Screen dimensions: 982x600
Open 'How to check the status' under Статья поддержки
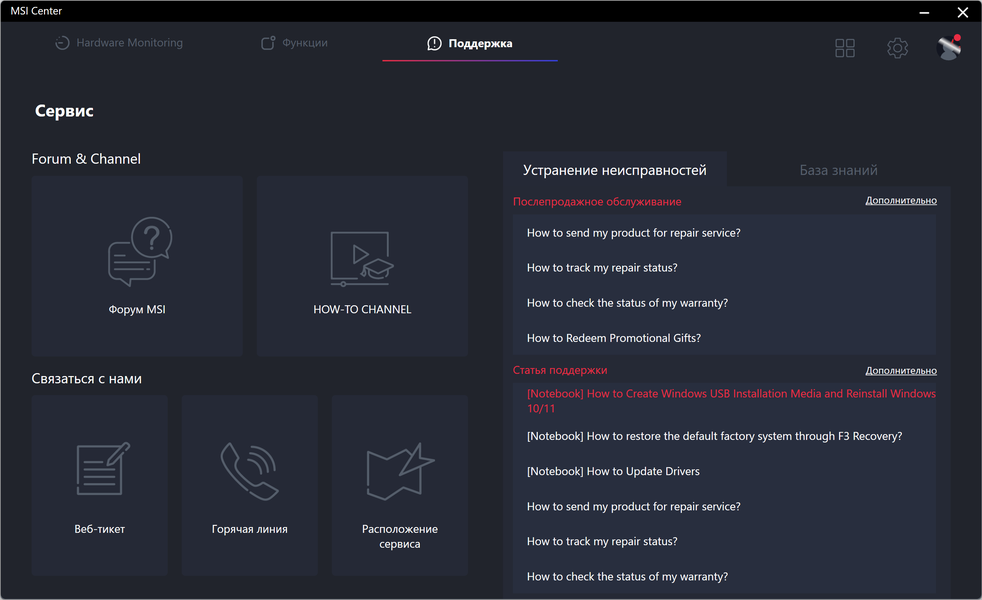[x=627, y=577]
